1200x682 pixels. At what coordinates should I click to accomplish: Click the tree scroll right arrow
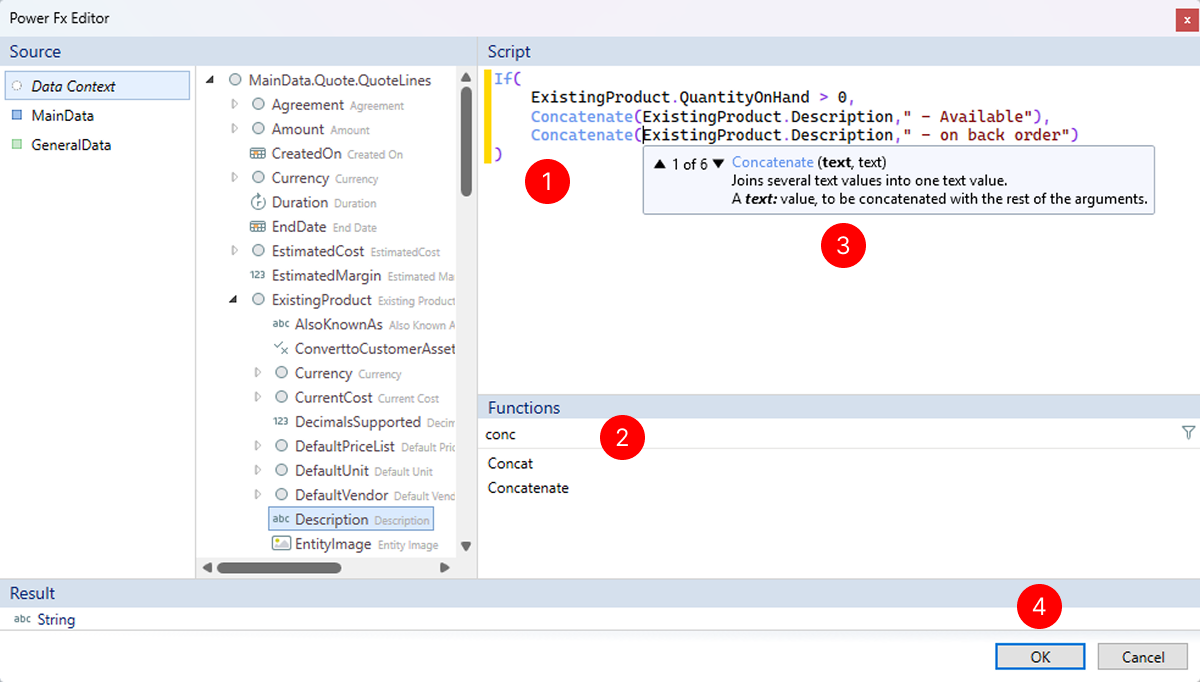pos(445,568)
